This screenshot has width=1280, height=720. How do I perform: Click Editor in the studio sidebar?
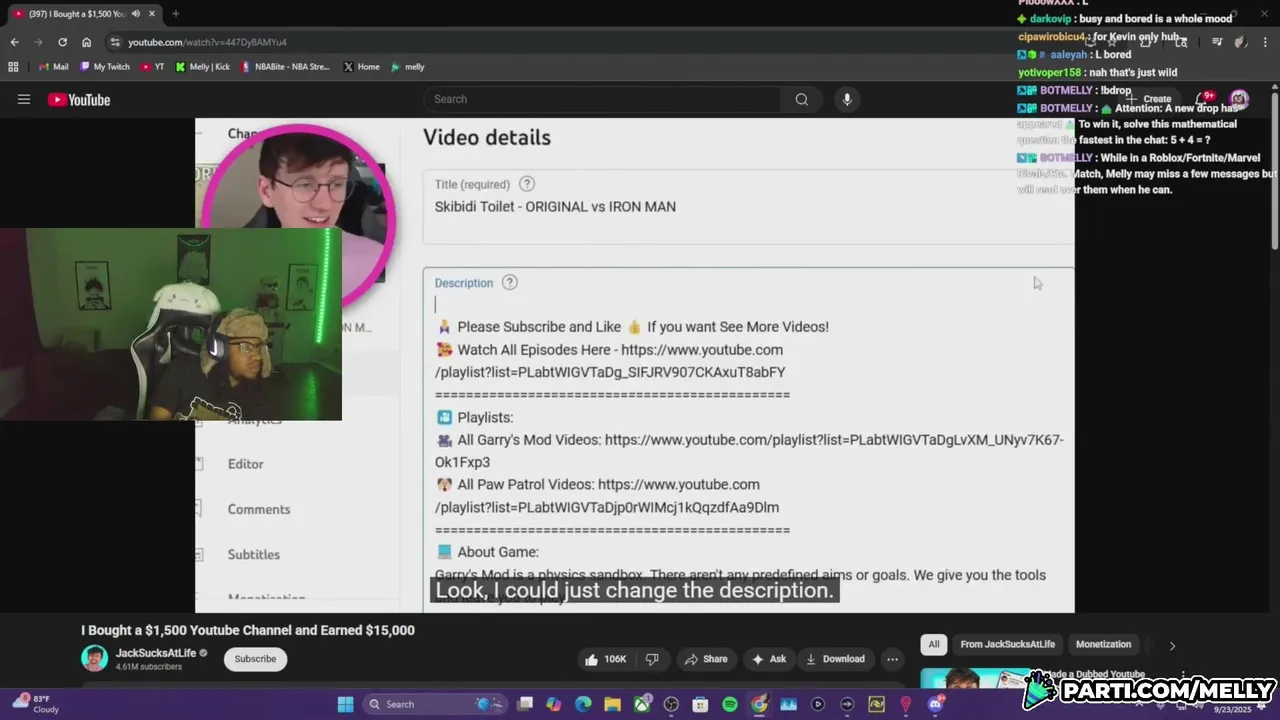tap(245, 464)
